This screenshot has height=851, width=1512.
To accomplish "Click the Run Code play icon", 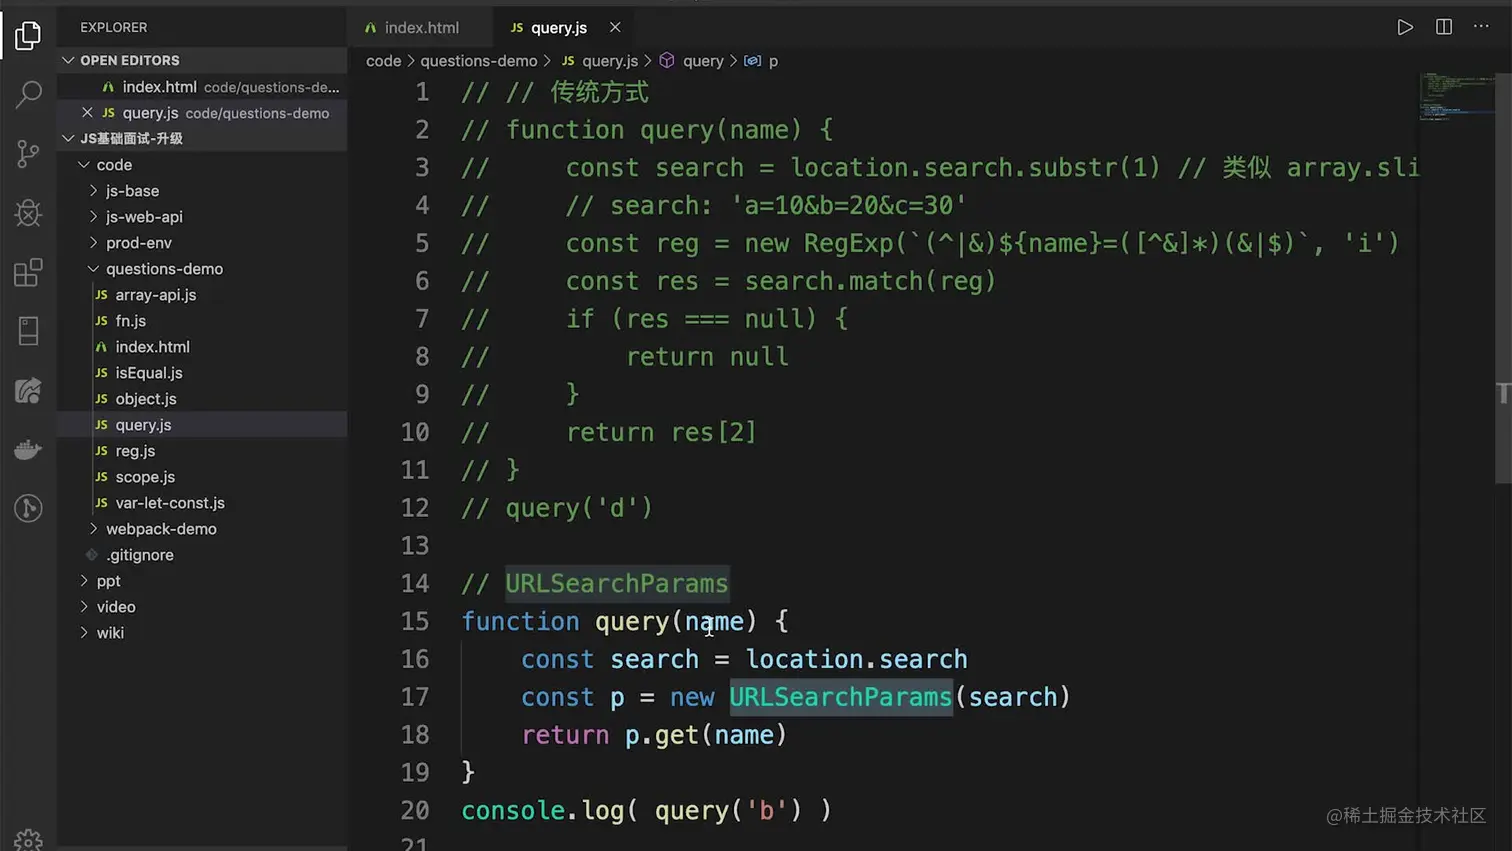I will point(1405,27).
